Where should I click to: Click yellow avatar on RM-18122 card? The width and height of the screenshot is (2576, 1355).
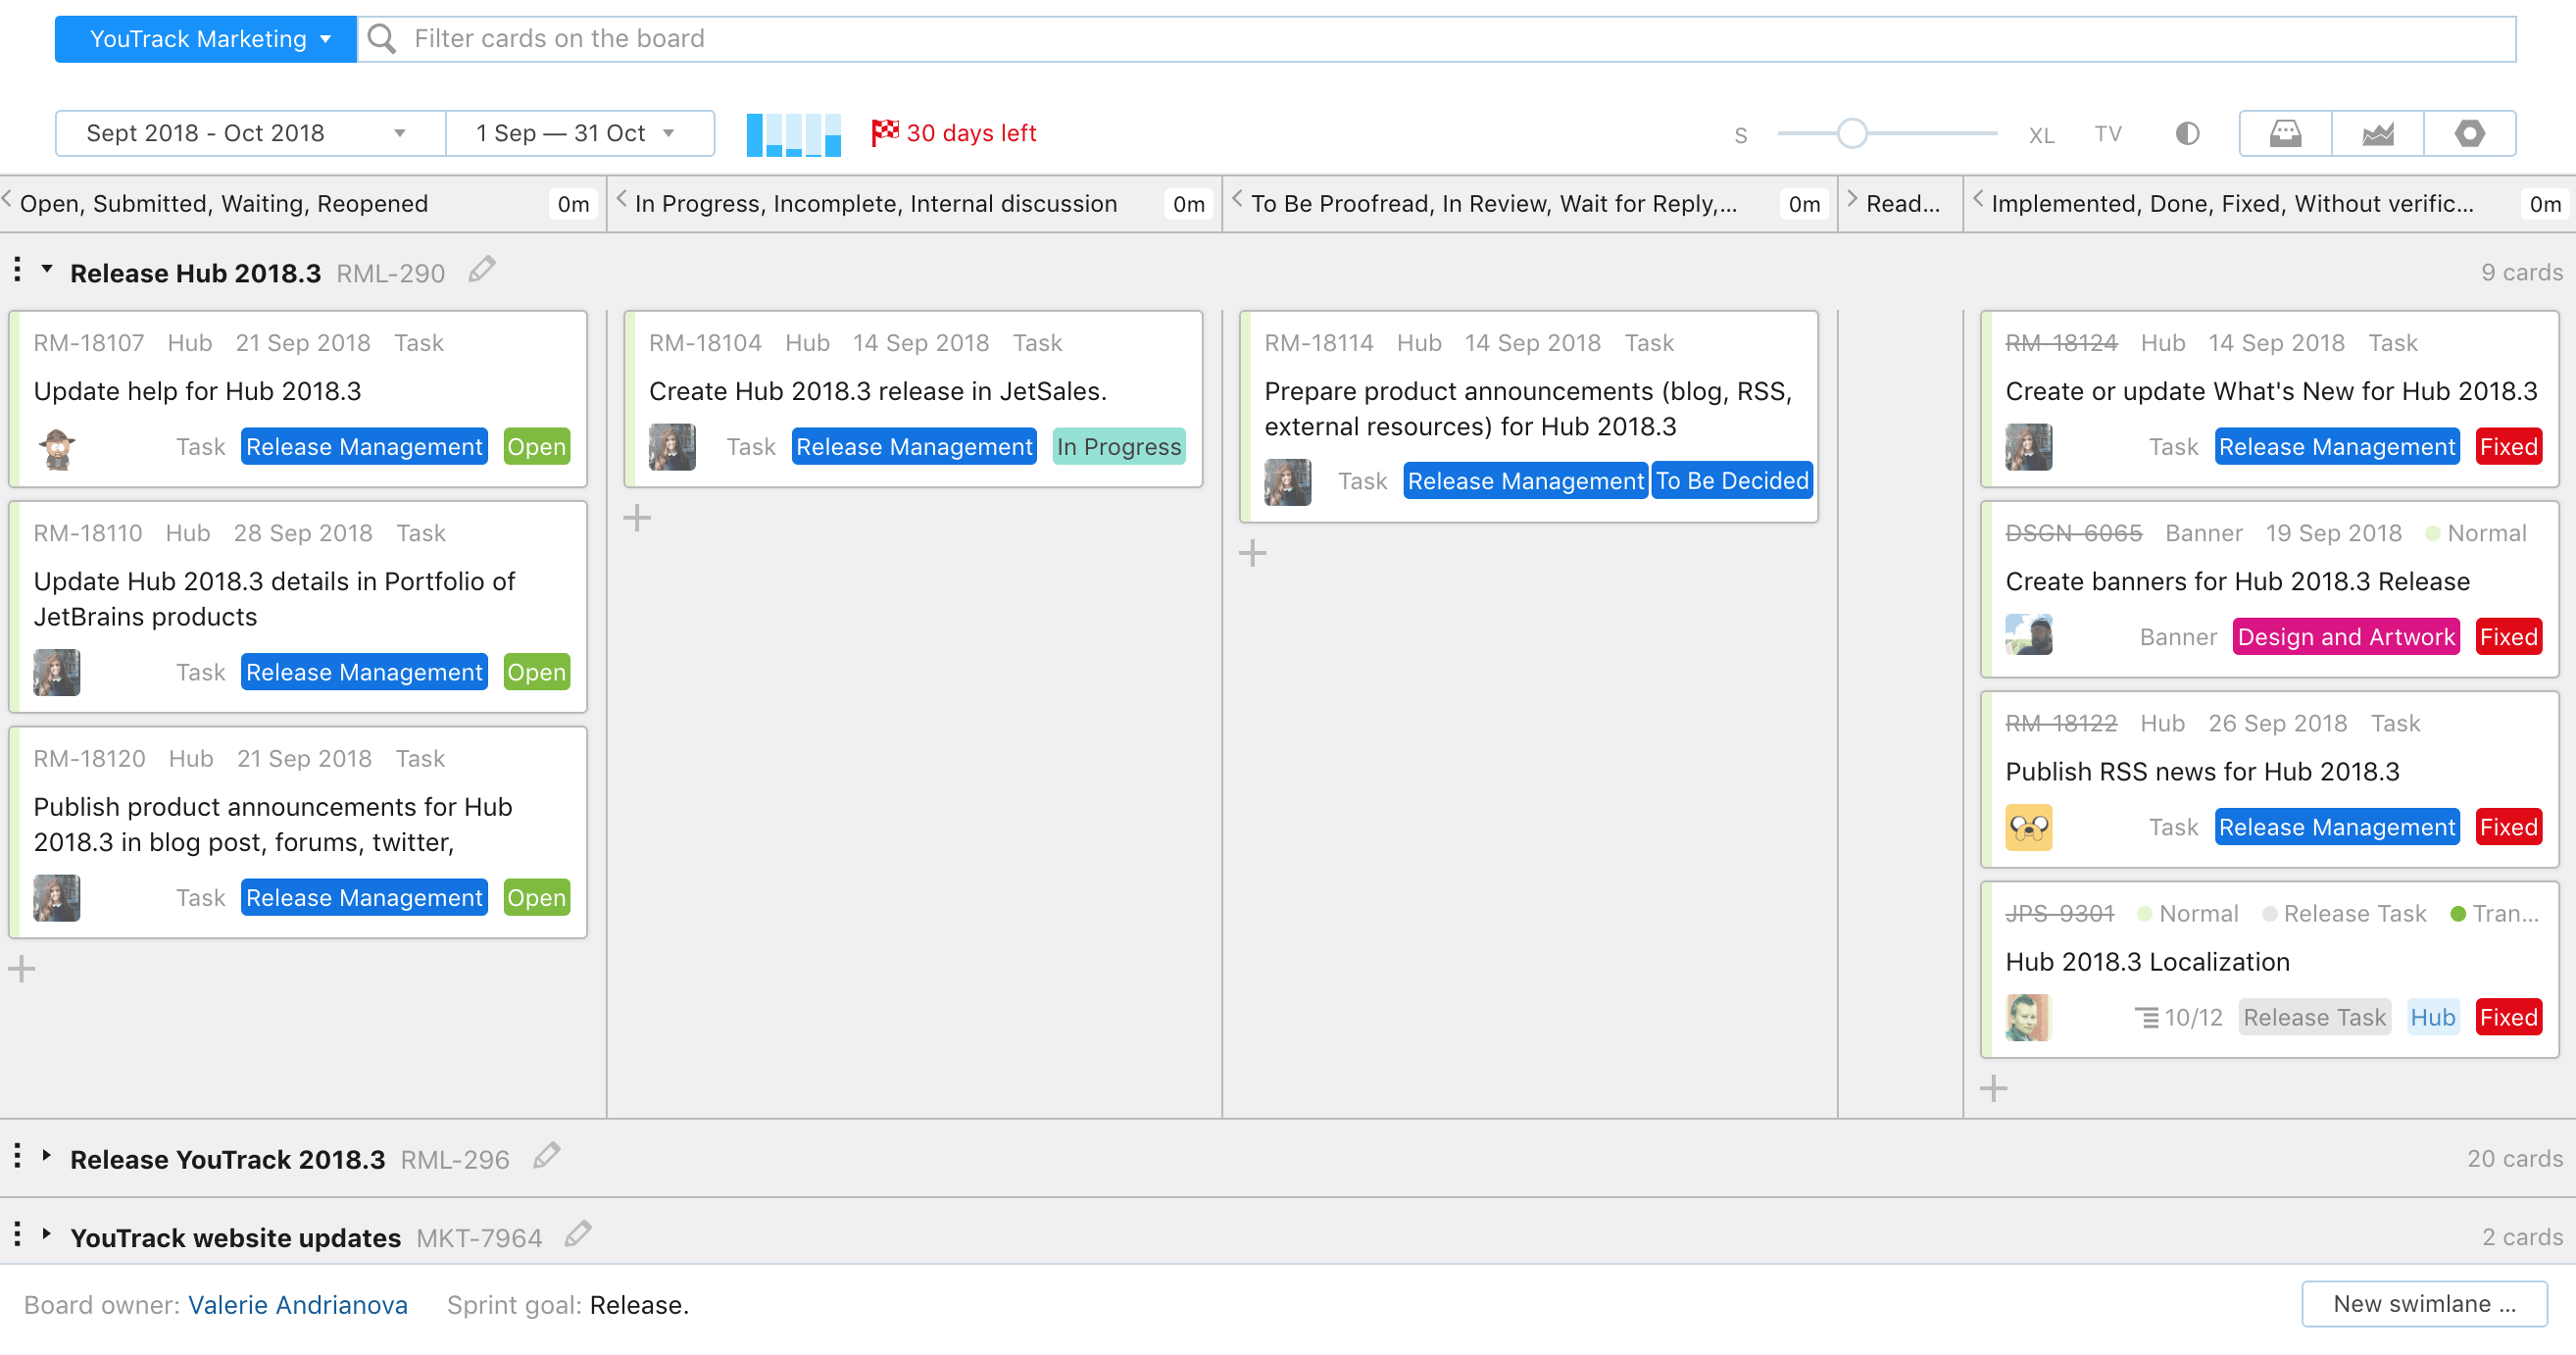(2029, 828)
